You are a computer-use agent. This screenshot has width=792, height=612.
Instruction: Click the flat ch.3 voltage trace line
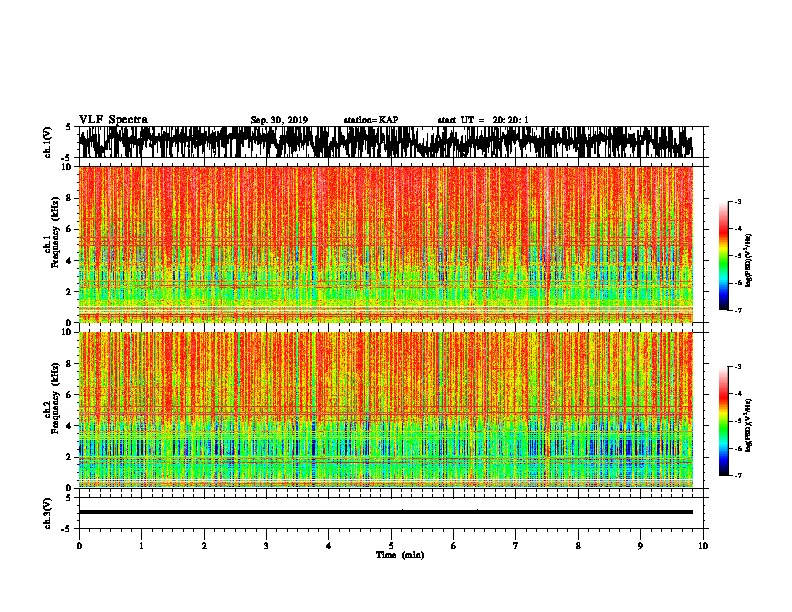[385, 512]
